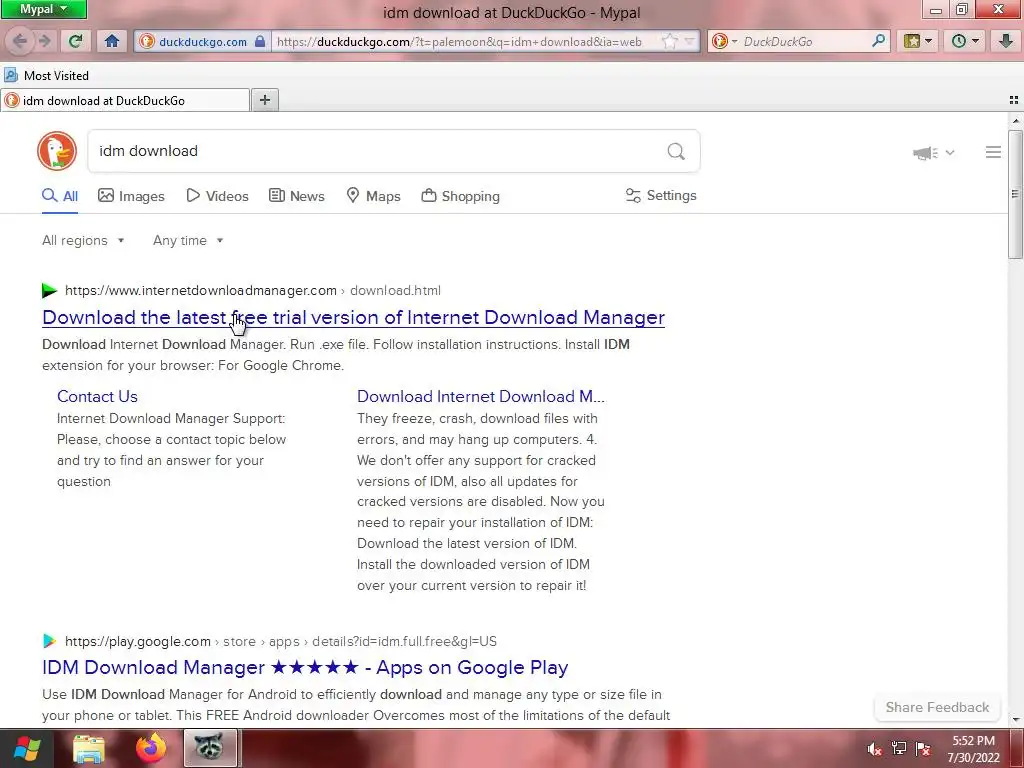Click the search magnifier in DuckDuckGo box
This screenshot has width=1024, height=768.
pyautogui.click(x=676, y=152)
